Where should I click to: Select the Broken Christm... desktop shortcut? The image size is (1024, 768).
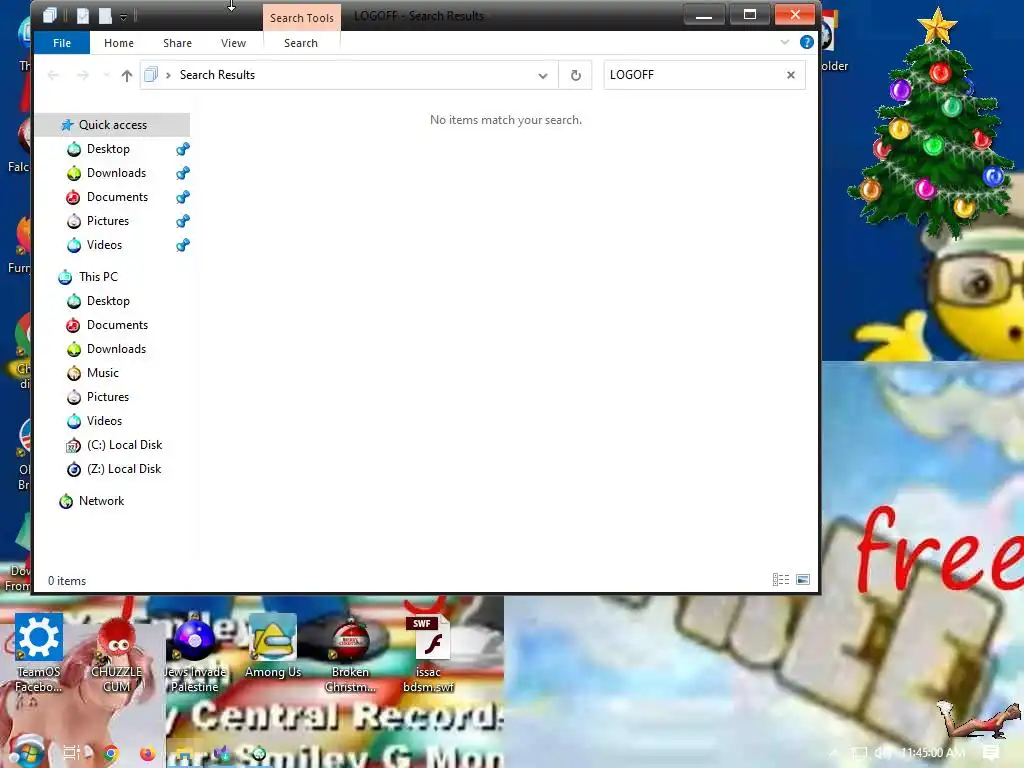click(350, 653)
